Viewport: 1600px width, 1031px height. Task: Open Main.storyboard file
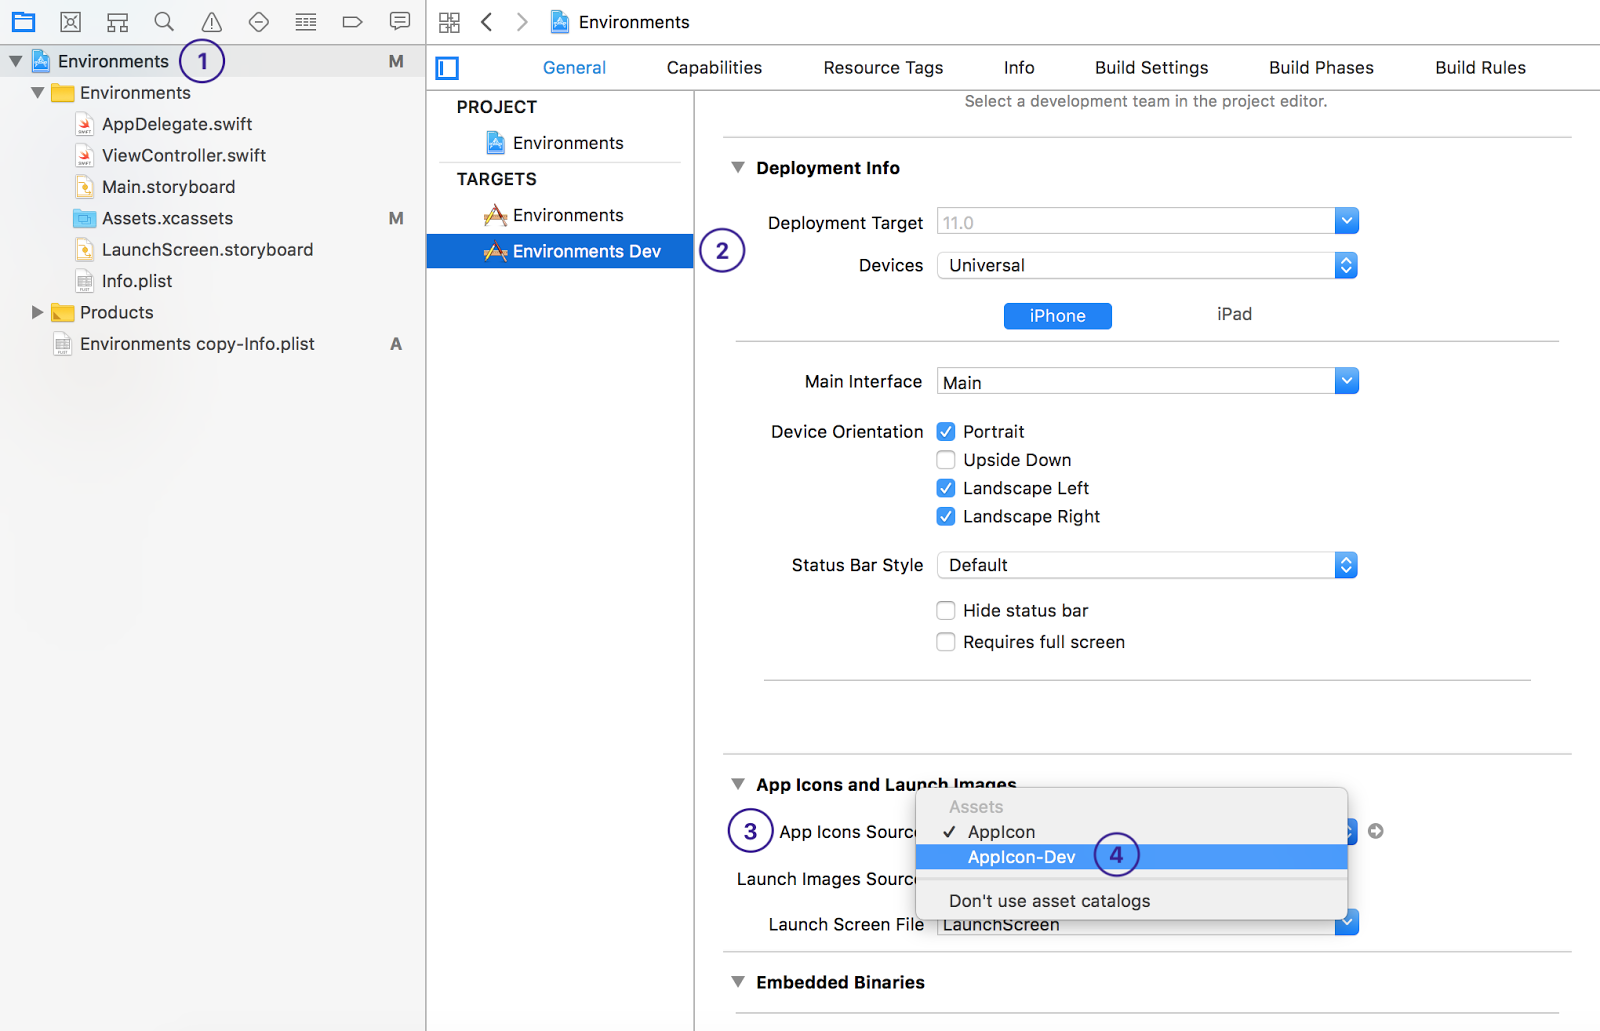coord(168,187)
